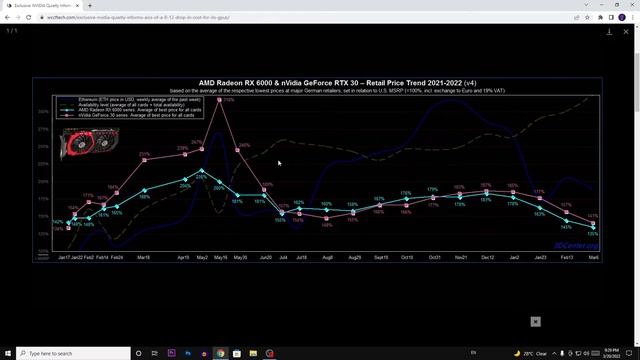
Task: Open the Chrome profile avatar
Action: [x=622, y=18]
